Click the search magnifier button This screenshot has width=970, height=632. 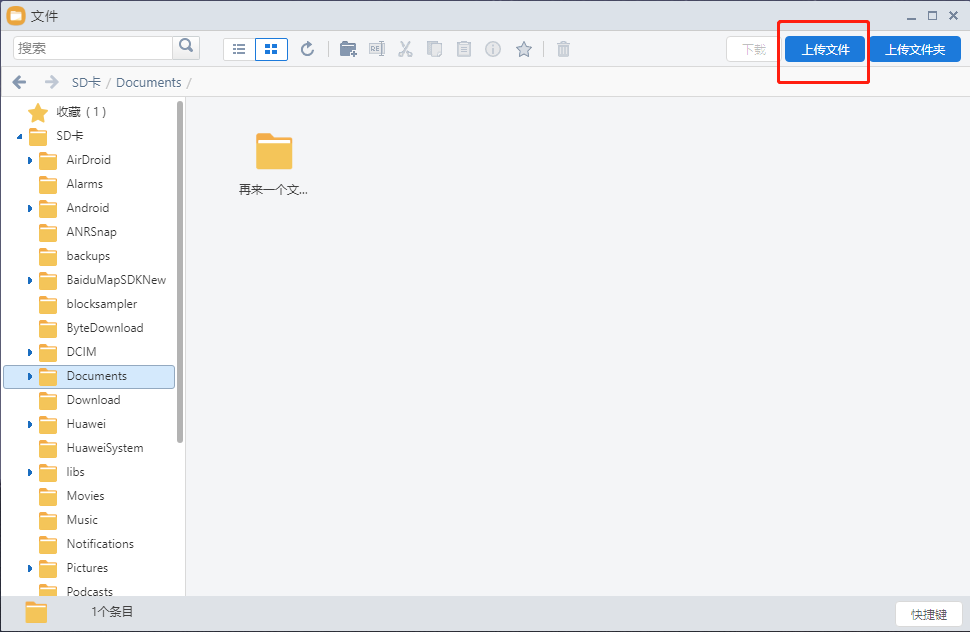tap(186, 47)
